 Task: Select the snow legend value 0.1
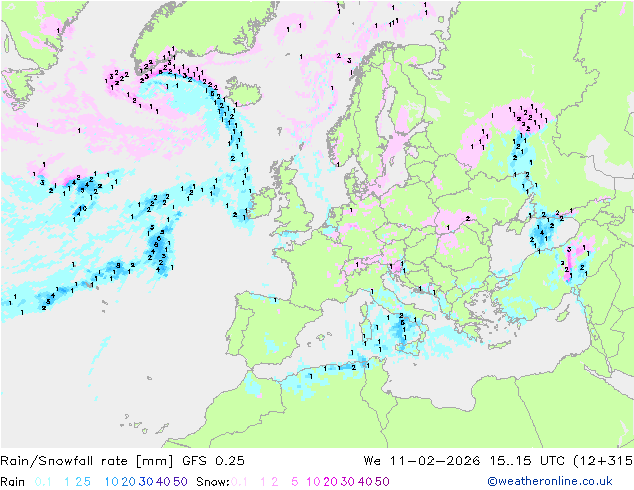239,482
